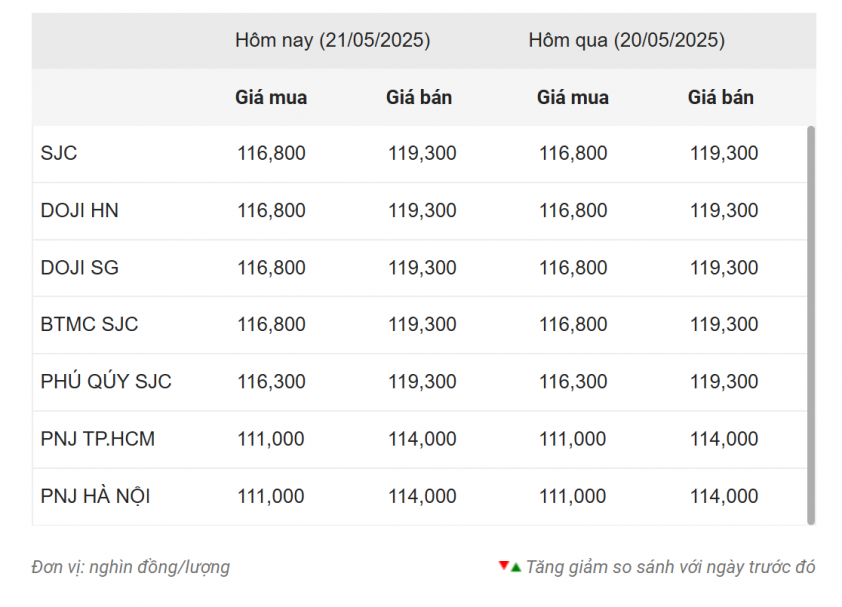Image resolution: width=842 pixels, height=607 pixels.
Task: Click "Giá mua" header under Hôm qua
Action: click(x=573, y=98)
